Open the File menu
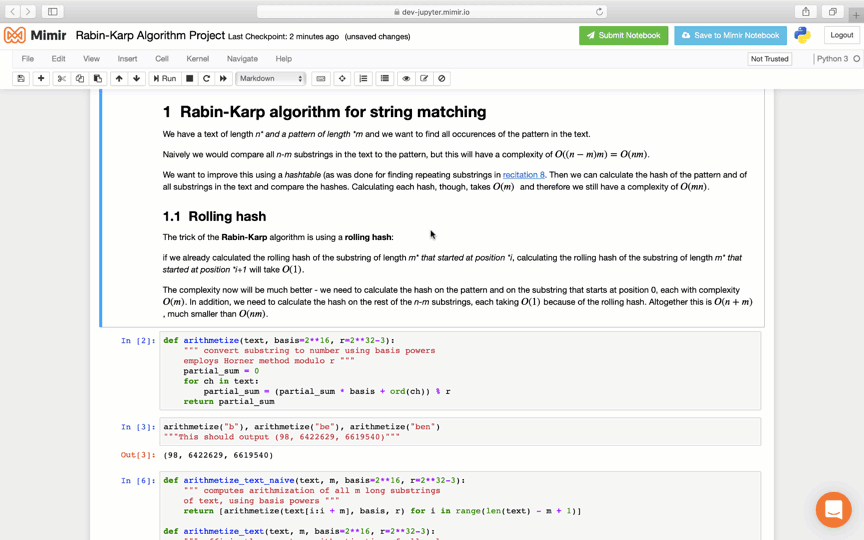864x540 pixels. coord(28,58)
